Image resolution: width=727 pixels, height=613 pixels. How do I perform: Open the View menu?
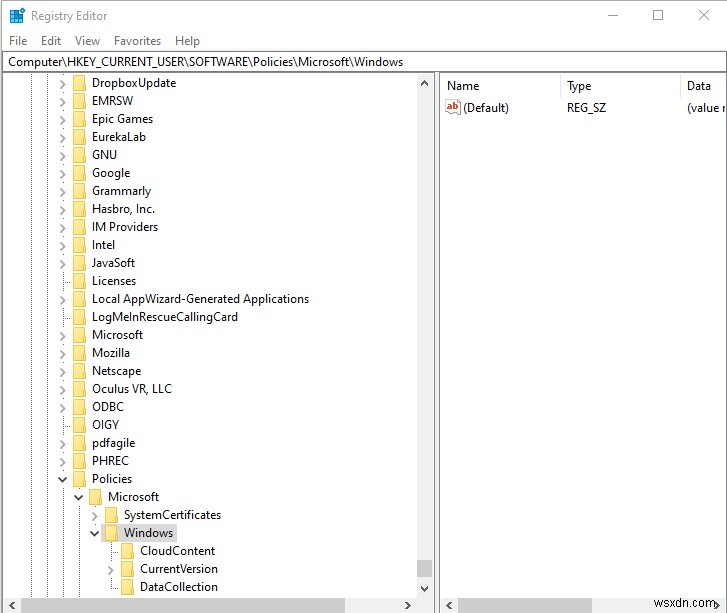click(88, 41)
